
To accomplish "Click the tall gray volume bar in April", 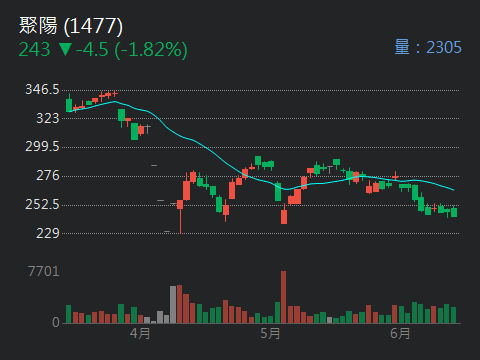I will pyautogui.click(x=173, y=304).
